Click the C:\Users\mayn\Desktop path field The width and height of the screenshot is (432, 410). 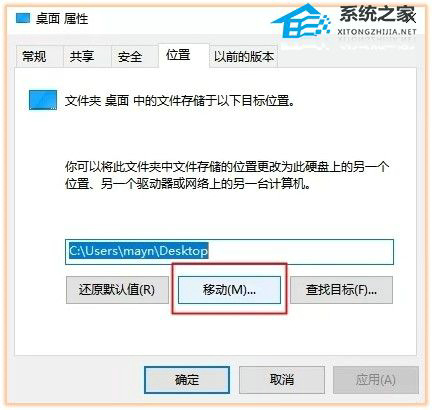click(x=229, y=252)
